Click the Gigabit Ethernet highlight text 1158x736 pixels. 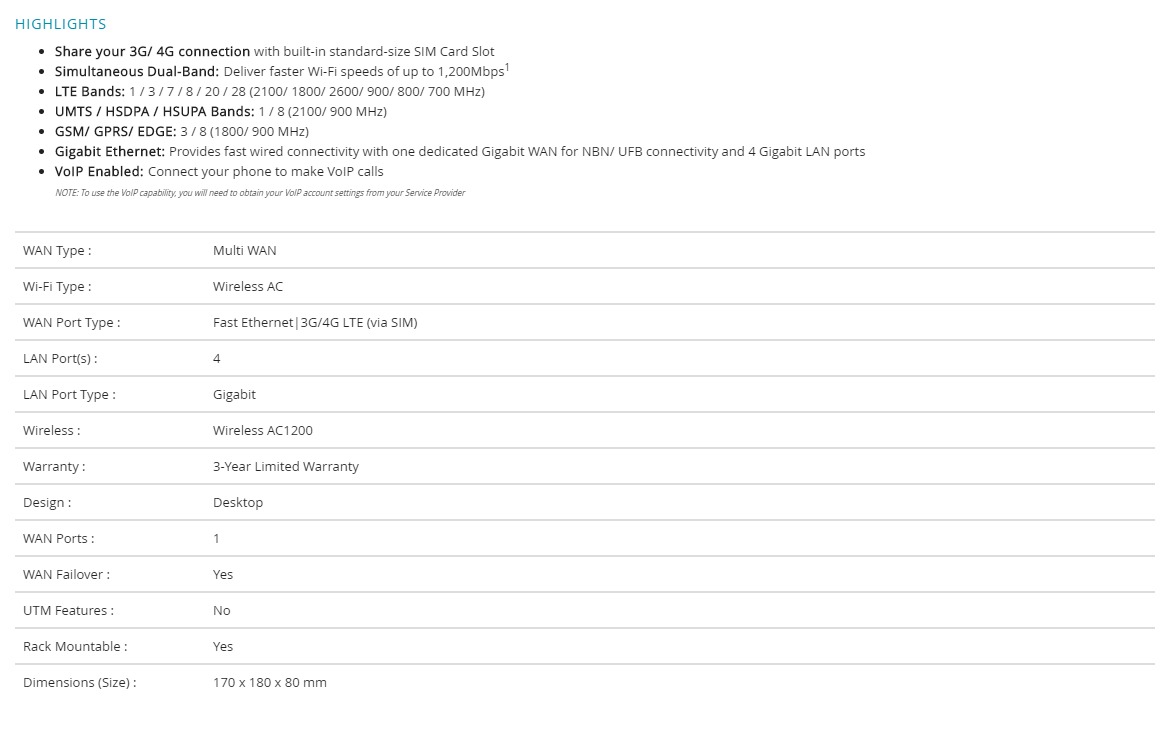pos(459,152)
